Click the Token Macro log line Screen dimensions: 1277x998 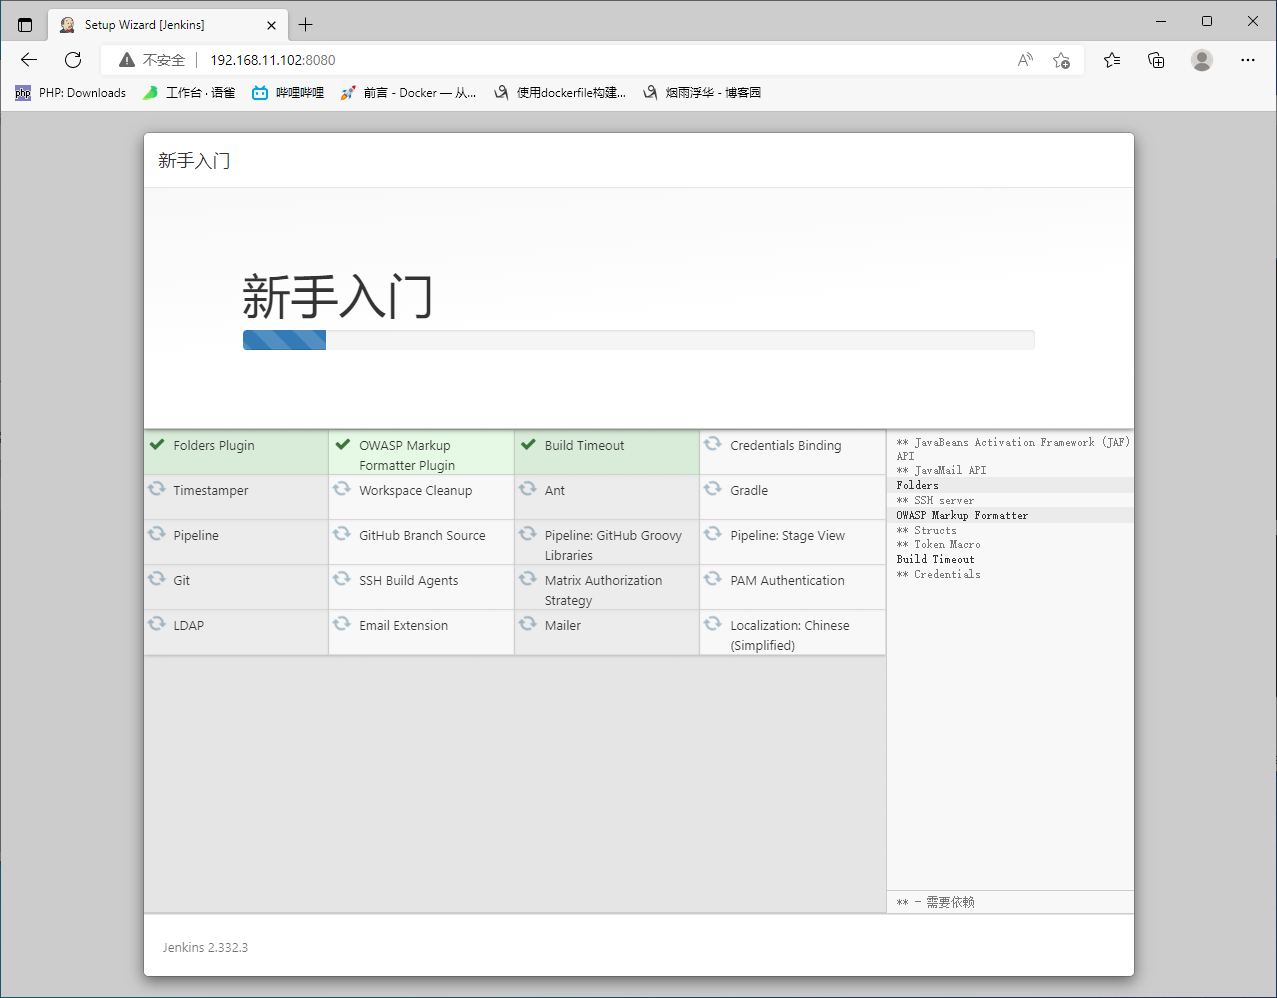938,545
